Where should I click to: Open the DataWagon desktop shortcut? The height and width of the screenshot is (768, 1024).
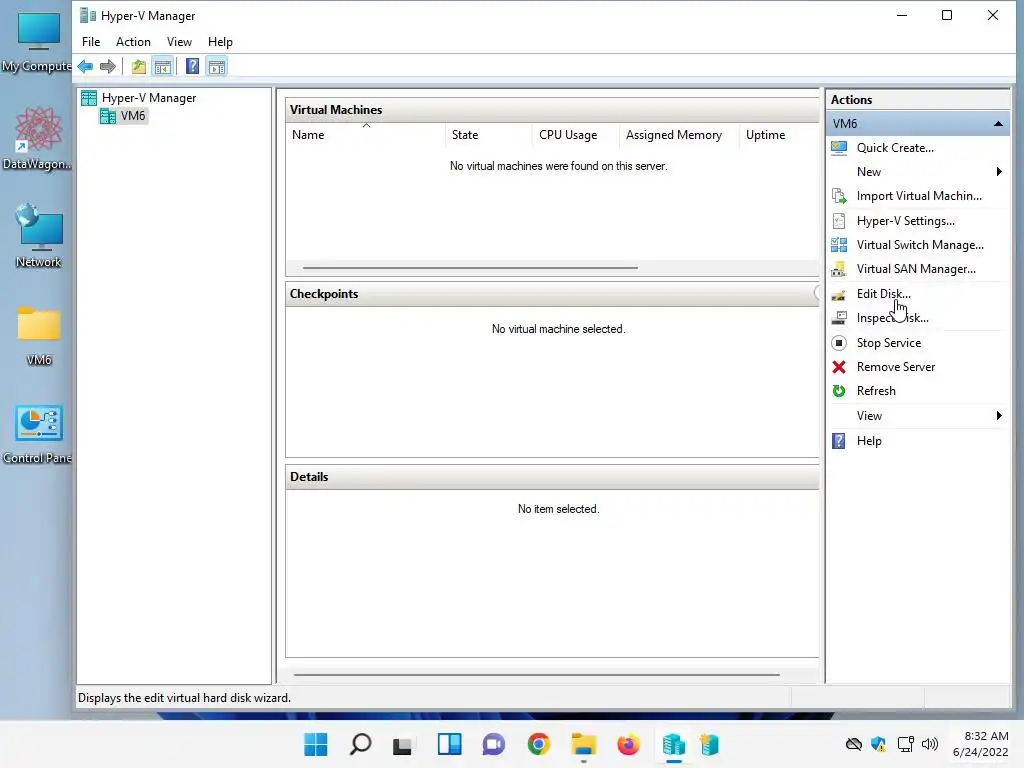tap(38, 138)
